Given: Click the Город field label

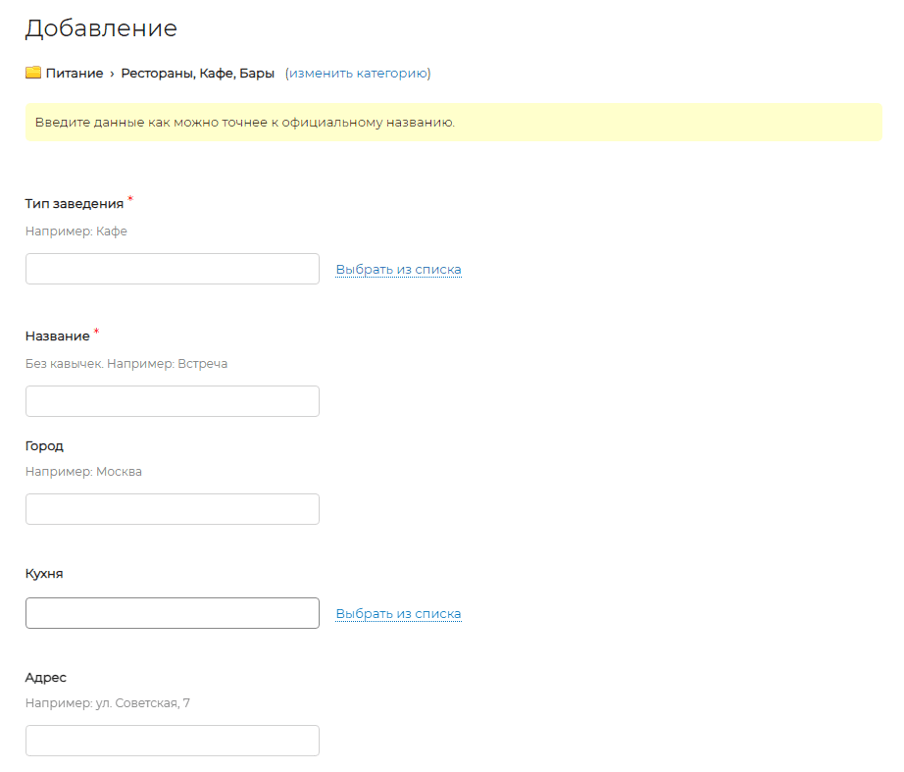Looking at the screenshot, I should [44, 446].
